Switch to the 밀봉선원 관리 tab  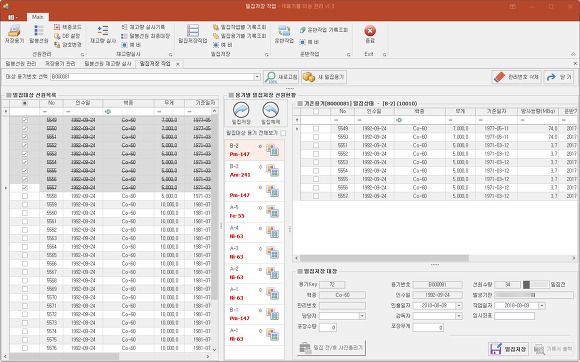pos(21,64)
